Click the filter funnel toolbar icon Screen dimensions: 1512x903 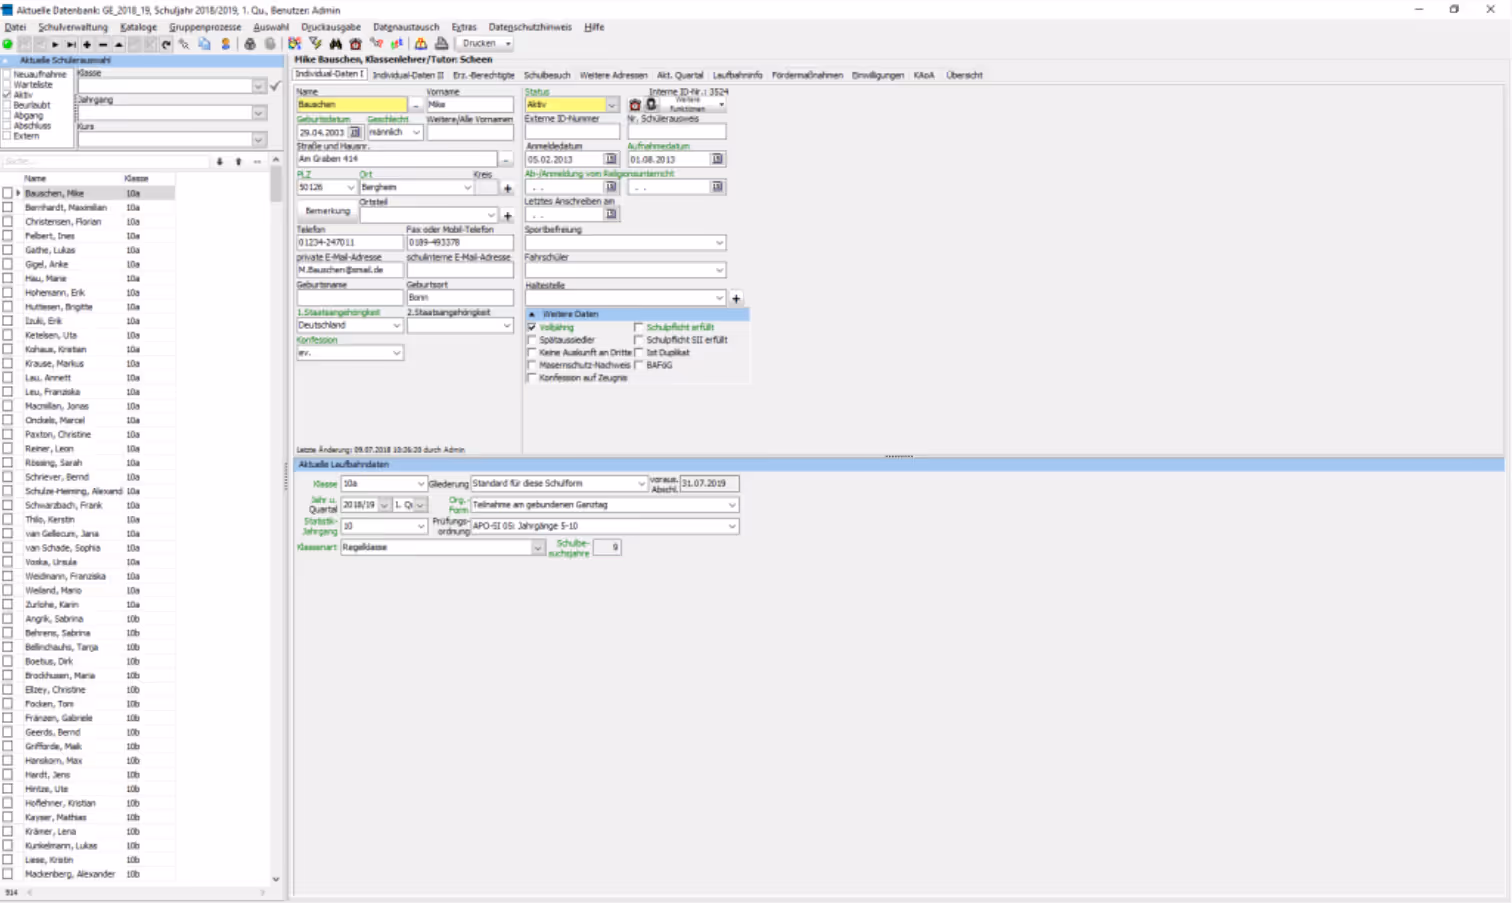315,44
